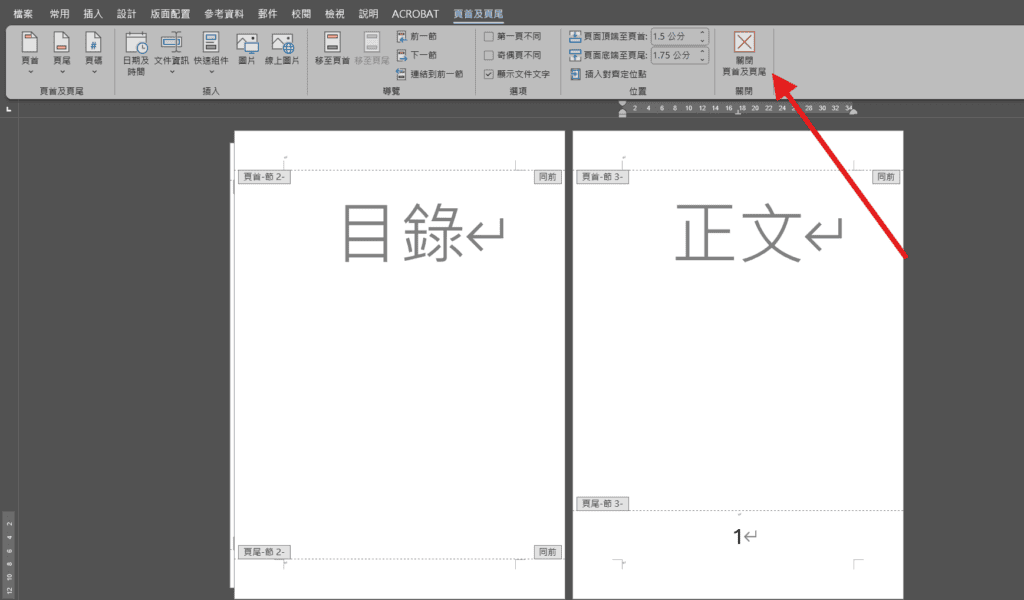This screenshot has height=600, width=1024.
Task: Open the 頁尾 (Footer) gallery
Action: coord(61,52)
